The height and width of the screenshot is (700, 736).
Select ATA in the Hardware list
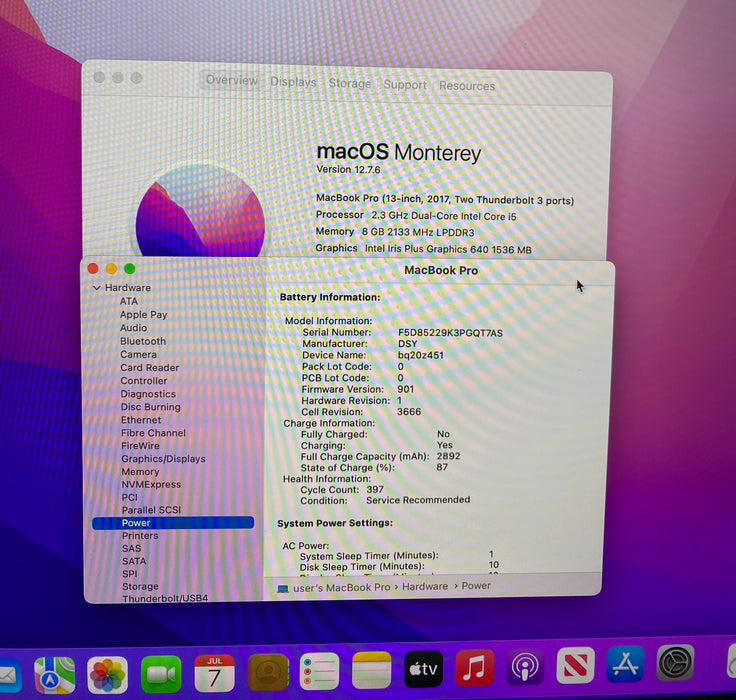click(x=129, y=301)
